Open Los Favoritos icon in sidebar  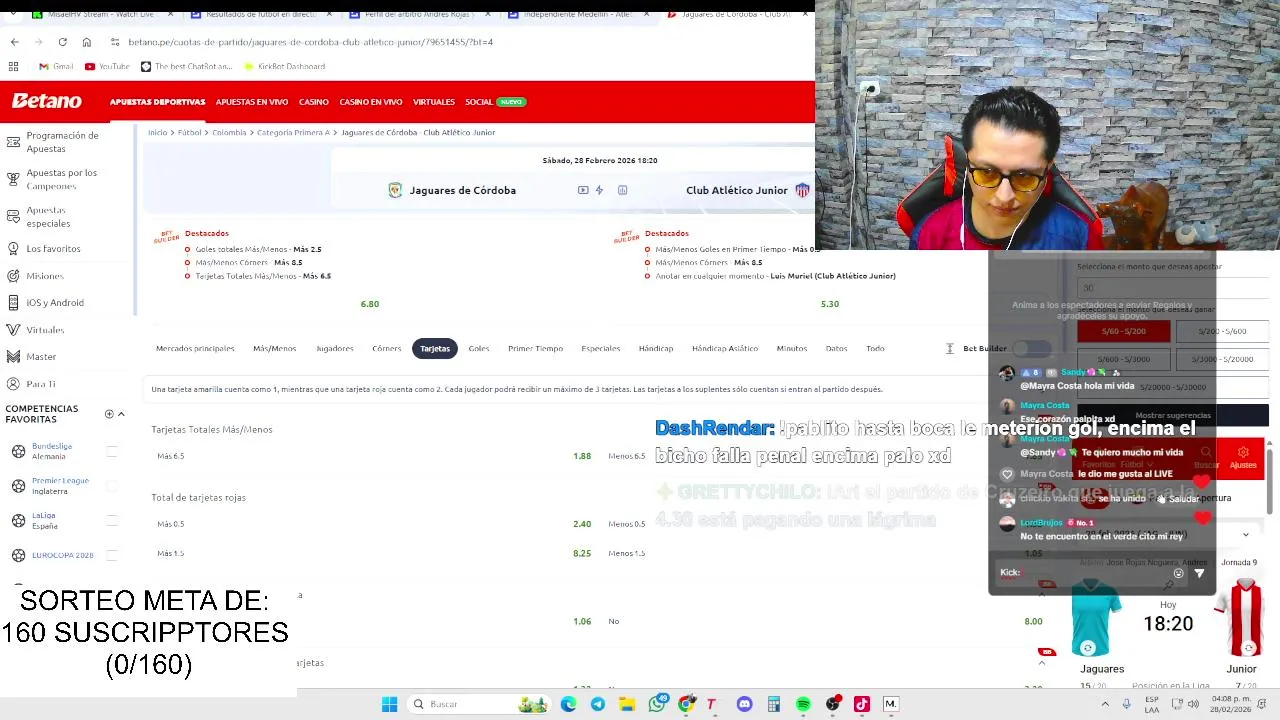pyautogui.click(x=13, y=248)
